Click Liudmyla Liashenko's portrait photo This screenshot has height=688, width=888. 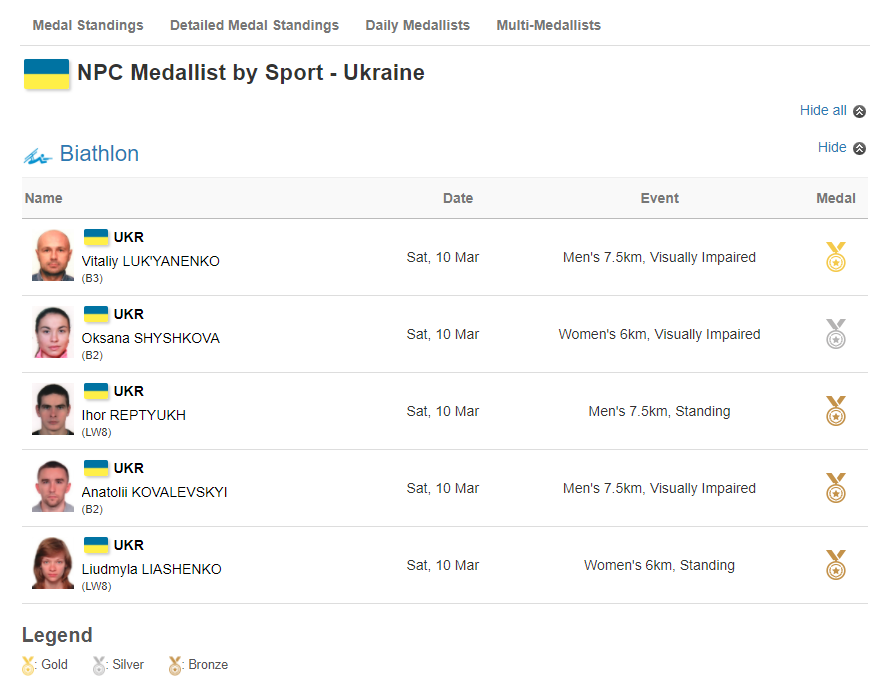(x=53, y=563)
